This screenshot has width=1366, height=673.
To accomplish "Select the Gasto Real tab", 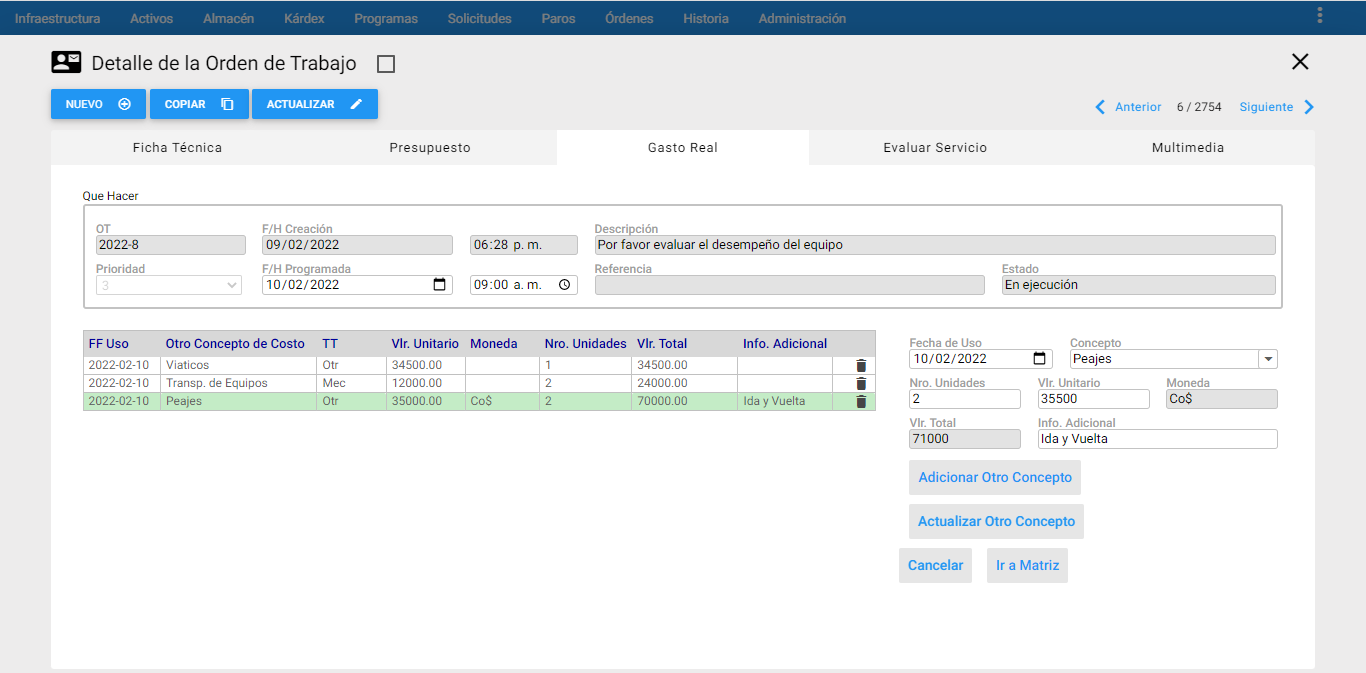I will (683, 147).
